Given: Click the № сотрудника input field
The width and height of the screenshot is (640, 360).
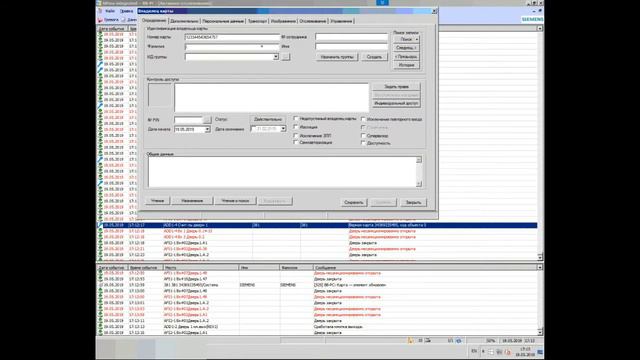Looking at the screenshot, I should click(351, 37).
